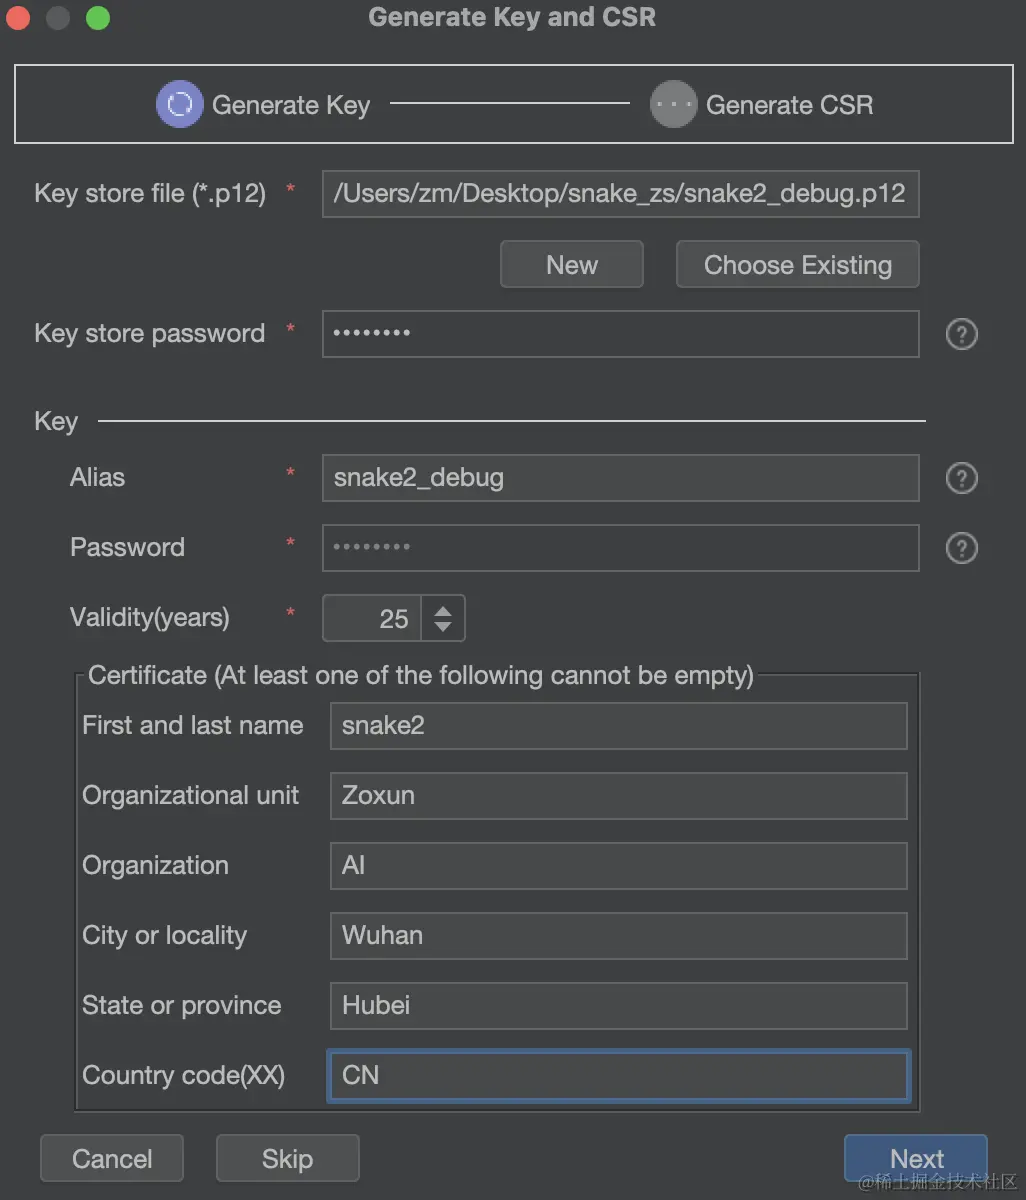Viewport: 1026px width, 1200px height.
Task: Open help for Key store password
Action: [961, 334]
